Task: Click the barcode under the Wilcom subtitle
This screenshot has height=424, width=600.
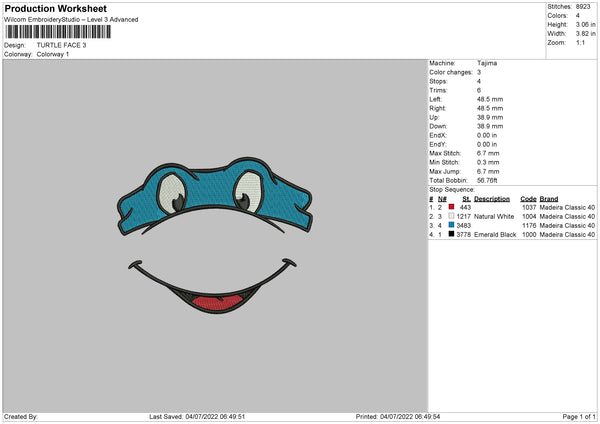Action: pos(58,32)
